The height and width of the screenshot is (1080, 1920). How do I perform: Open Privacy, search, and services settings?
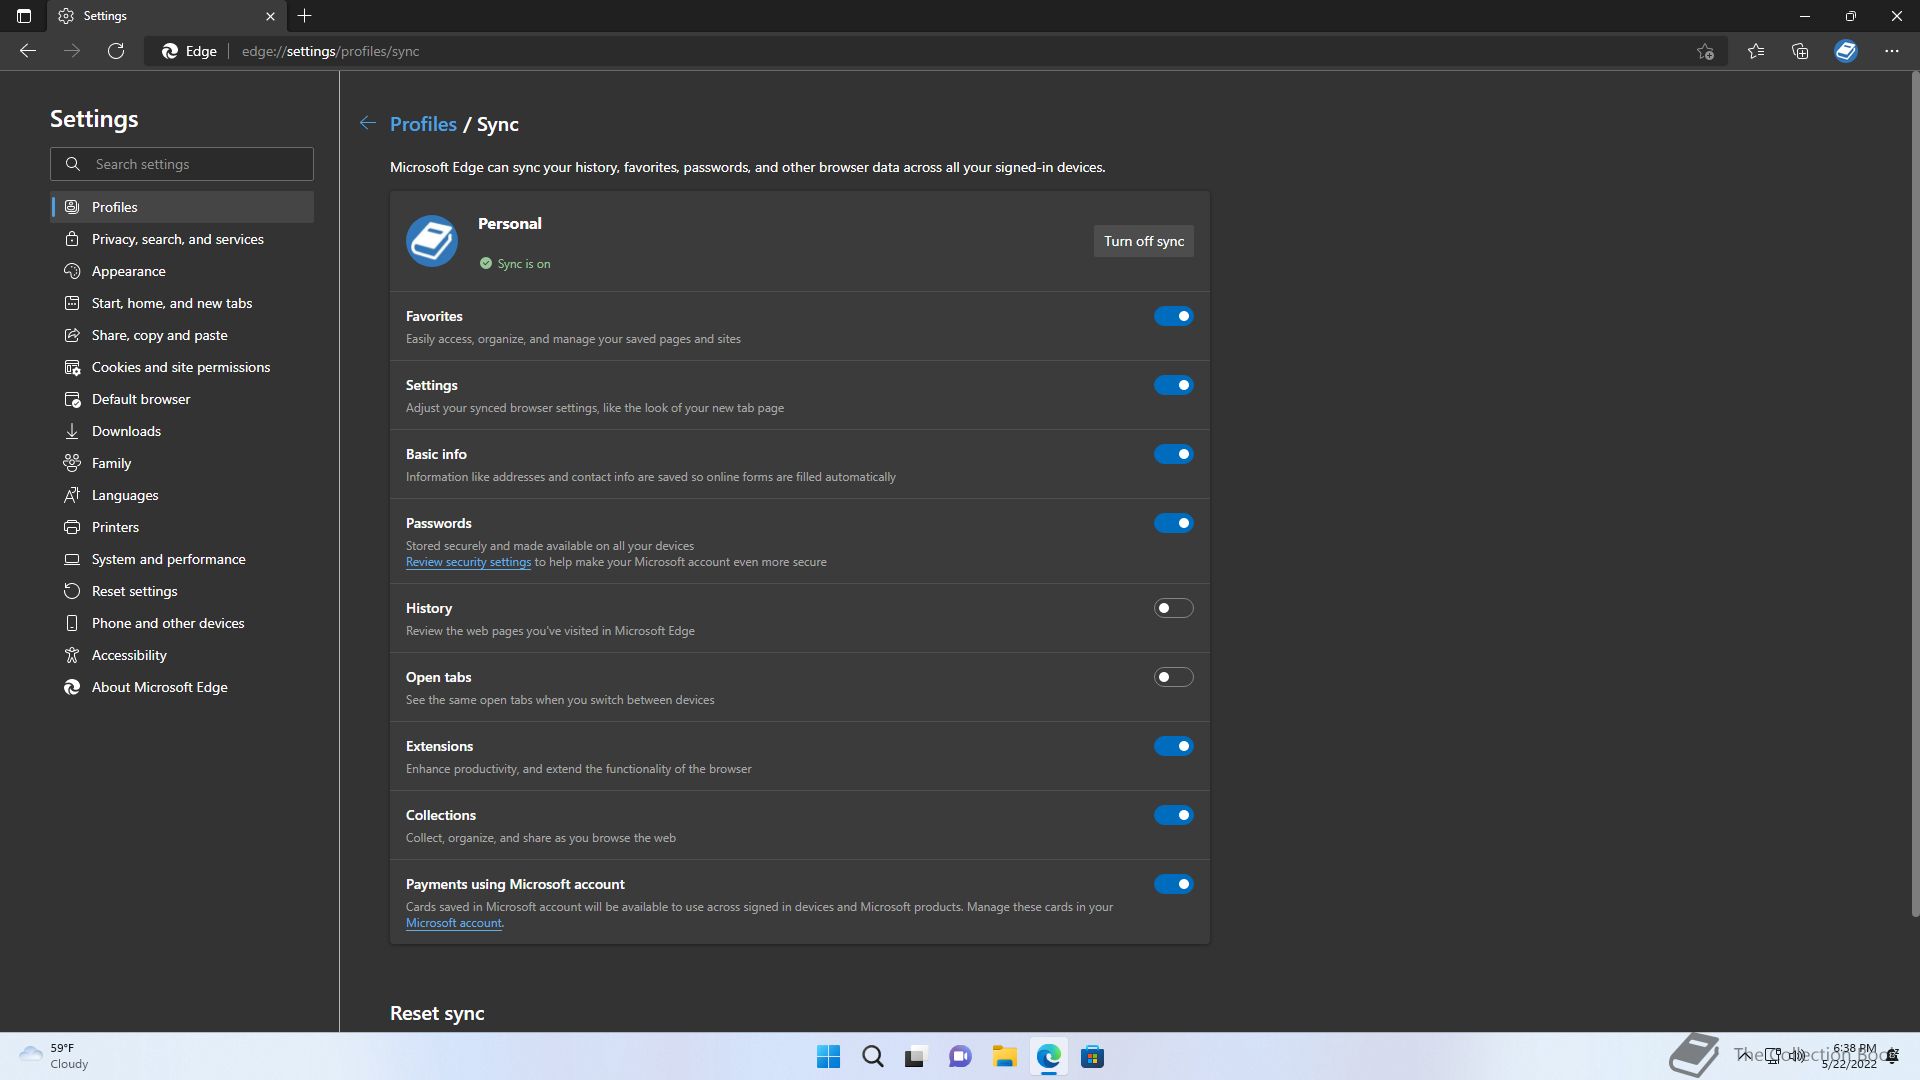[182, 239]
